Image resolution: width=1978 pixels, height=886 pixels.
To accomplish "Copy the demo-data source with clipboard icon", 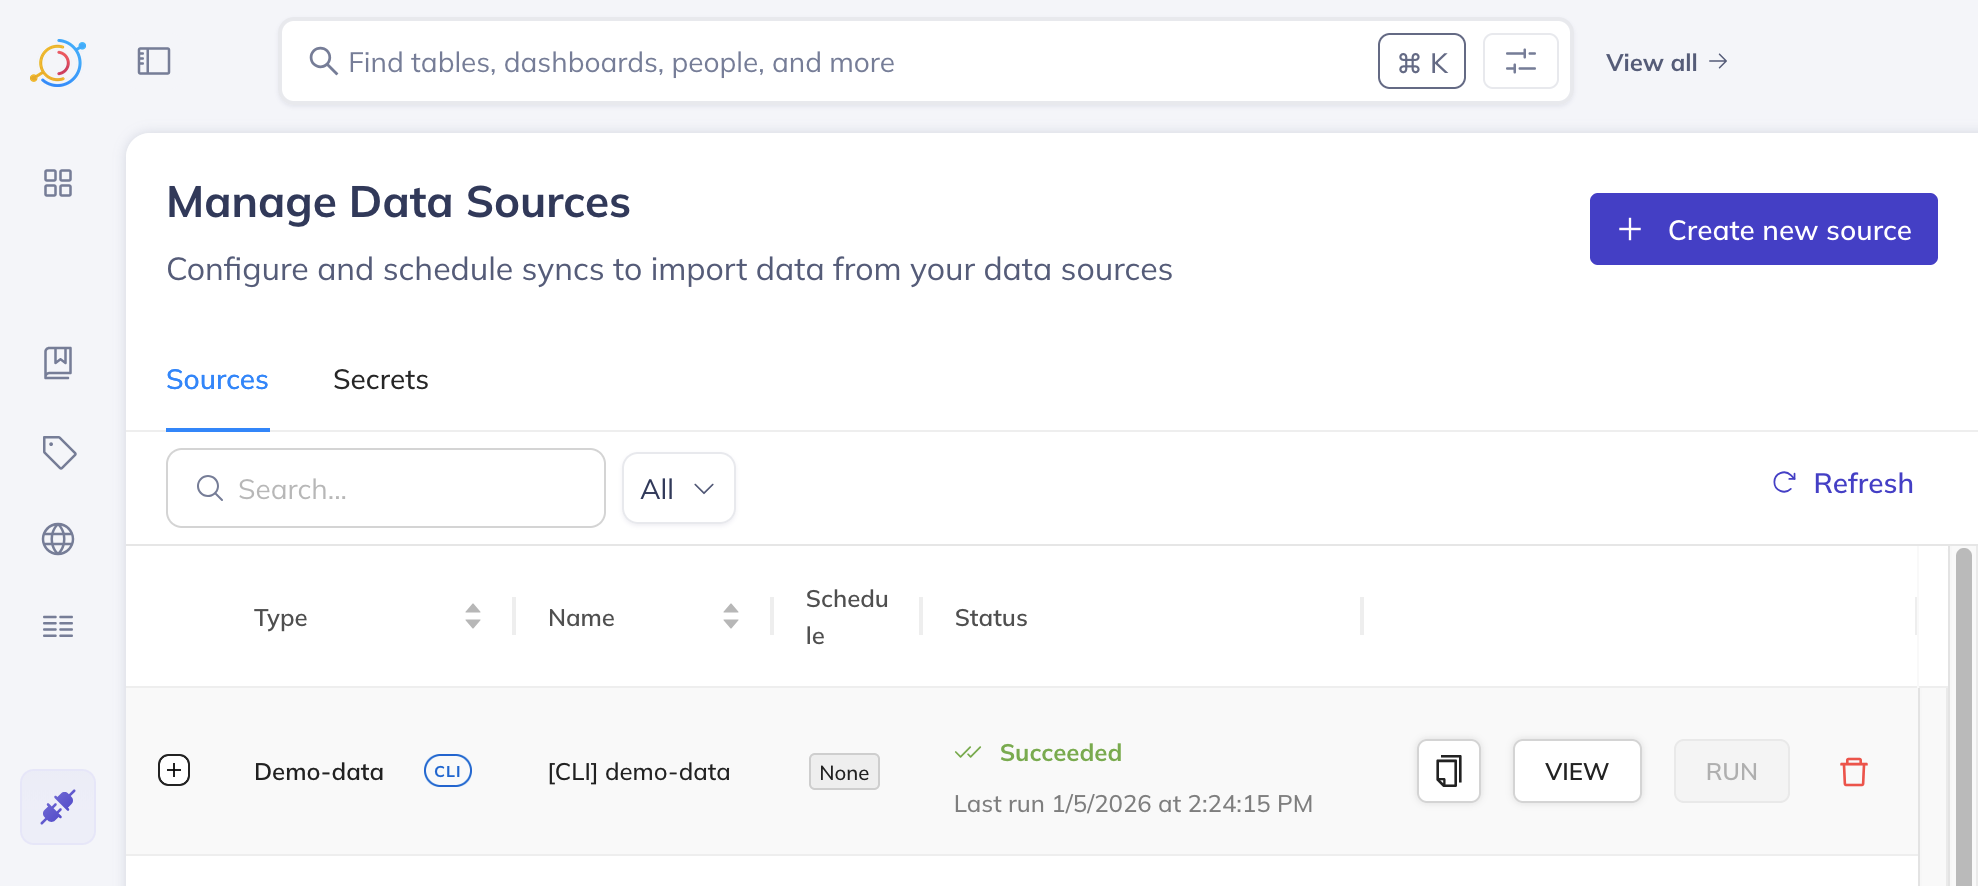I will pos(1448,771).
